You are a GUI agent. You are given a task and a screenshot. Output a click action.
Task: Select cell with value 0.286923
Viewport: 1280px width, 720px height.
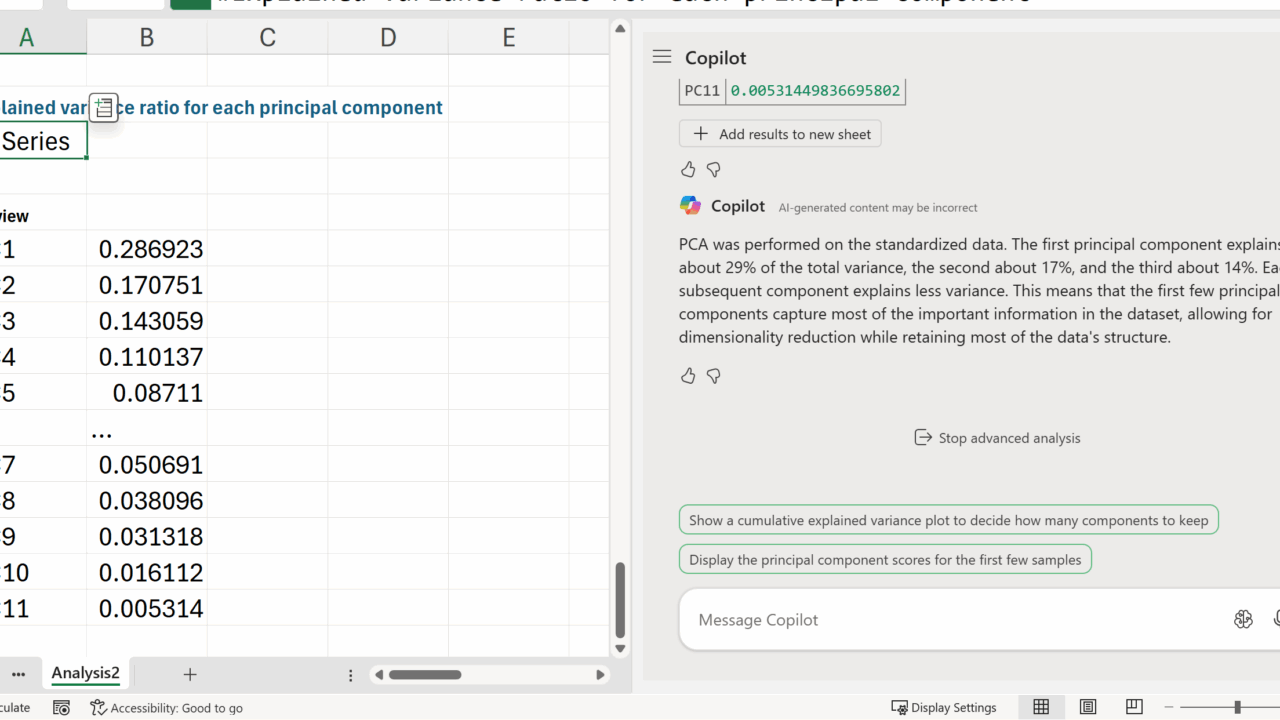[x=147, y=249]
